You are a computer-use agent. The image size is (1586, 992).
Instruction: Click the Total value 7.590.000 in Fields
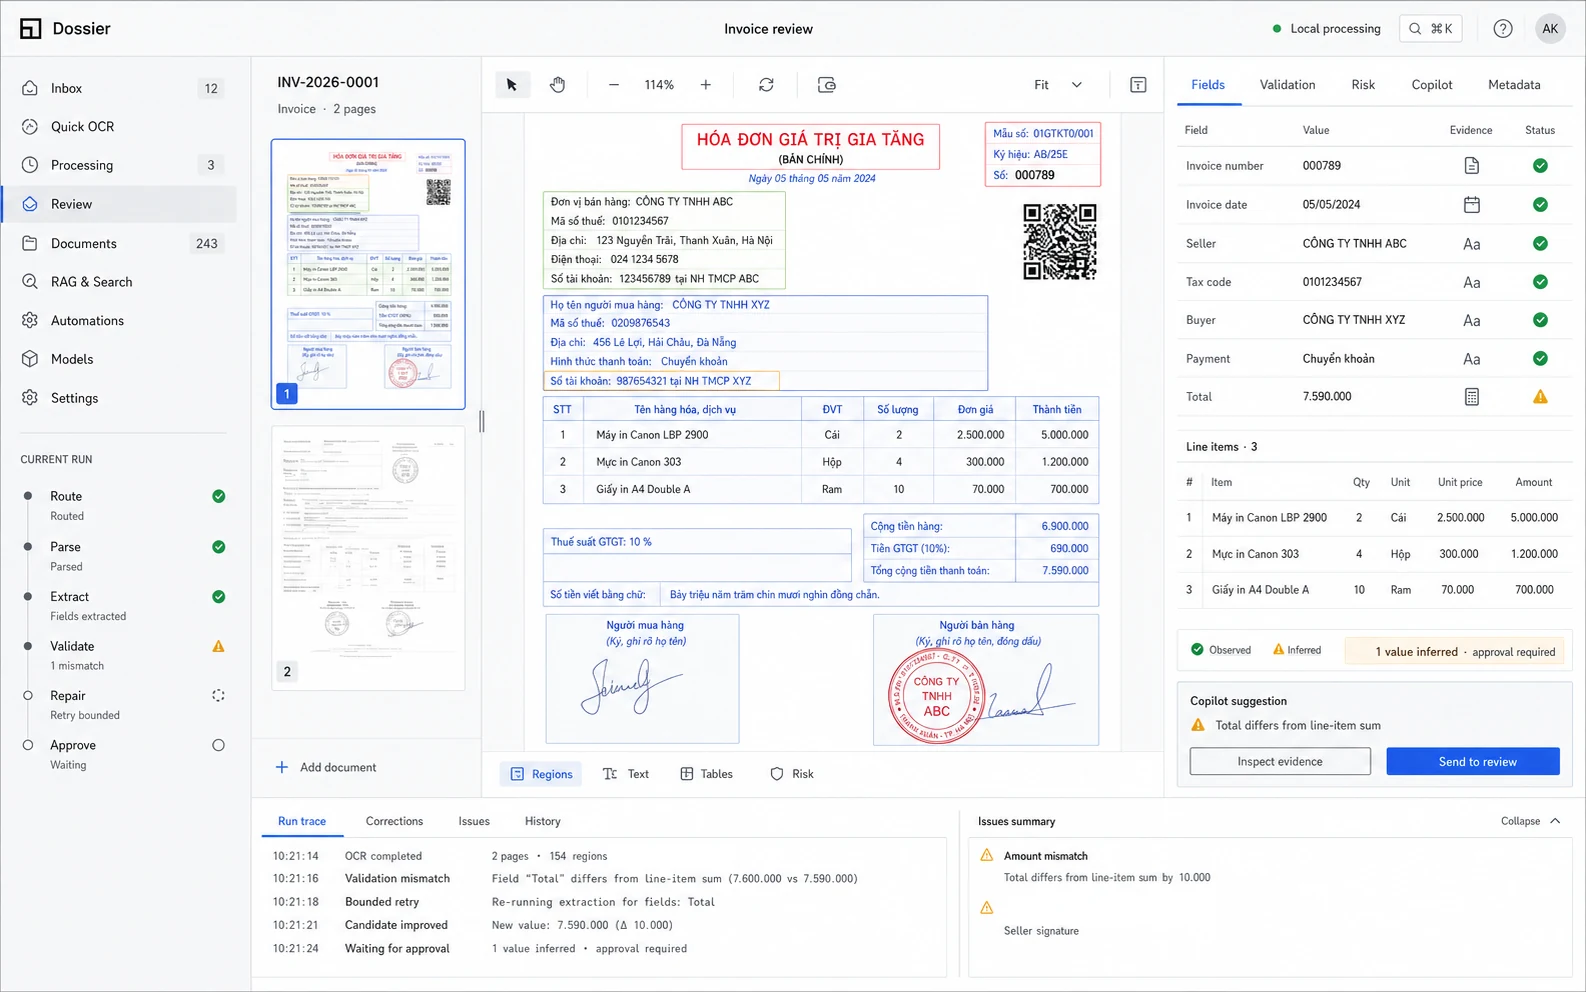click(x=1327, y=397)
